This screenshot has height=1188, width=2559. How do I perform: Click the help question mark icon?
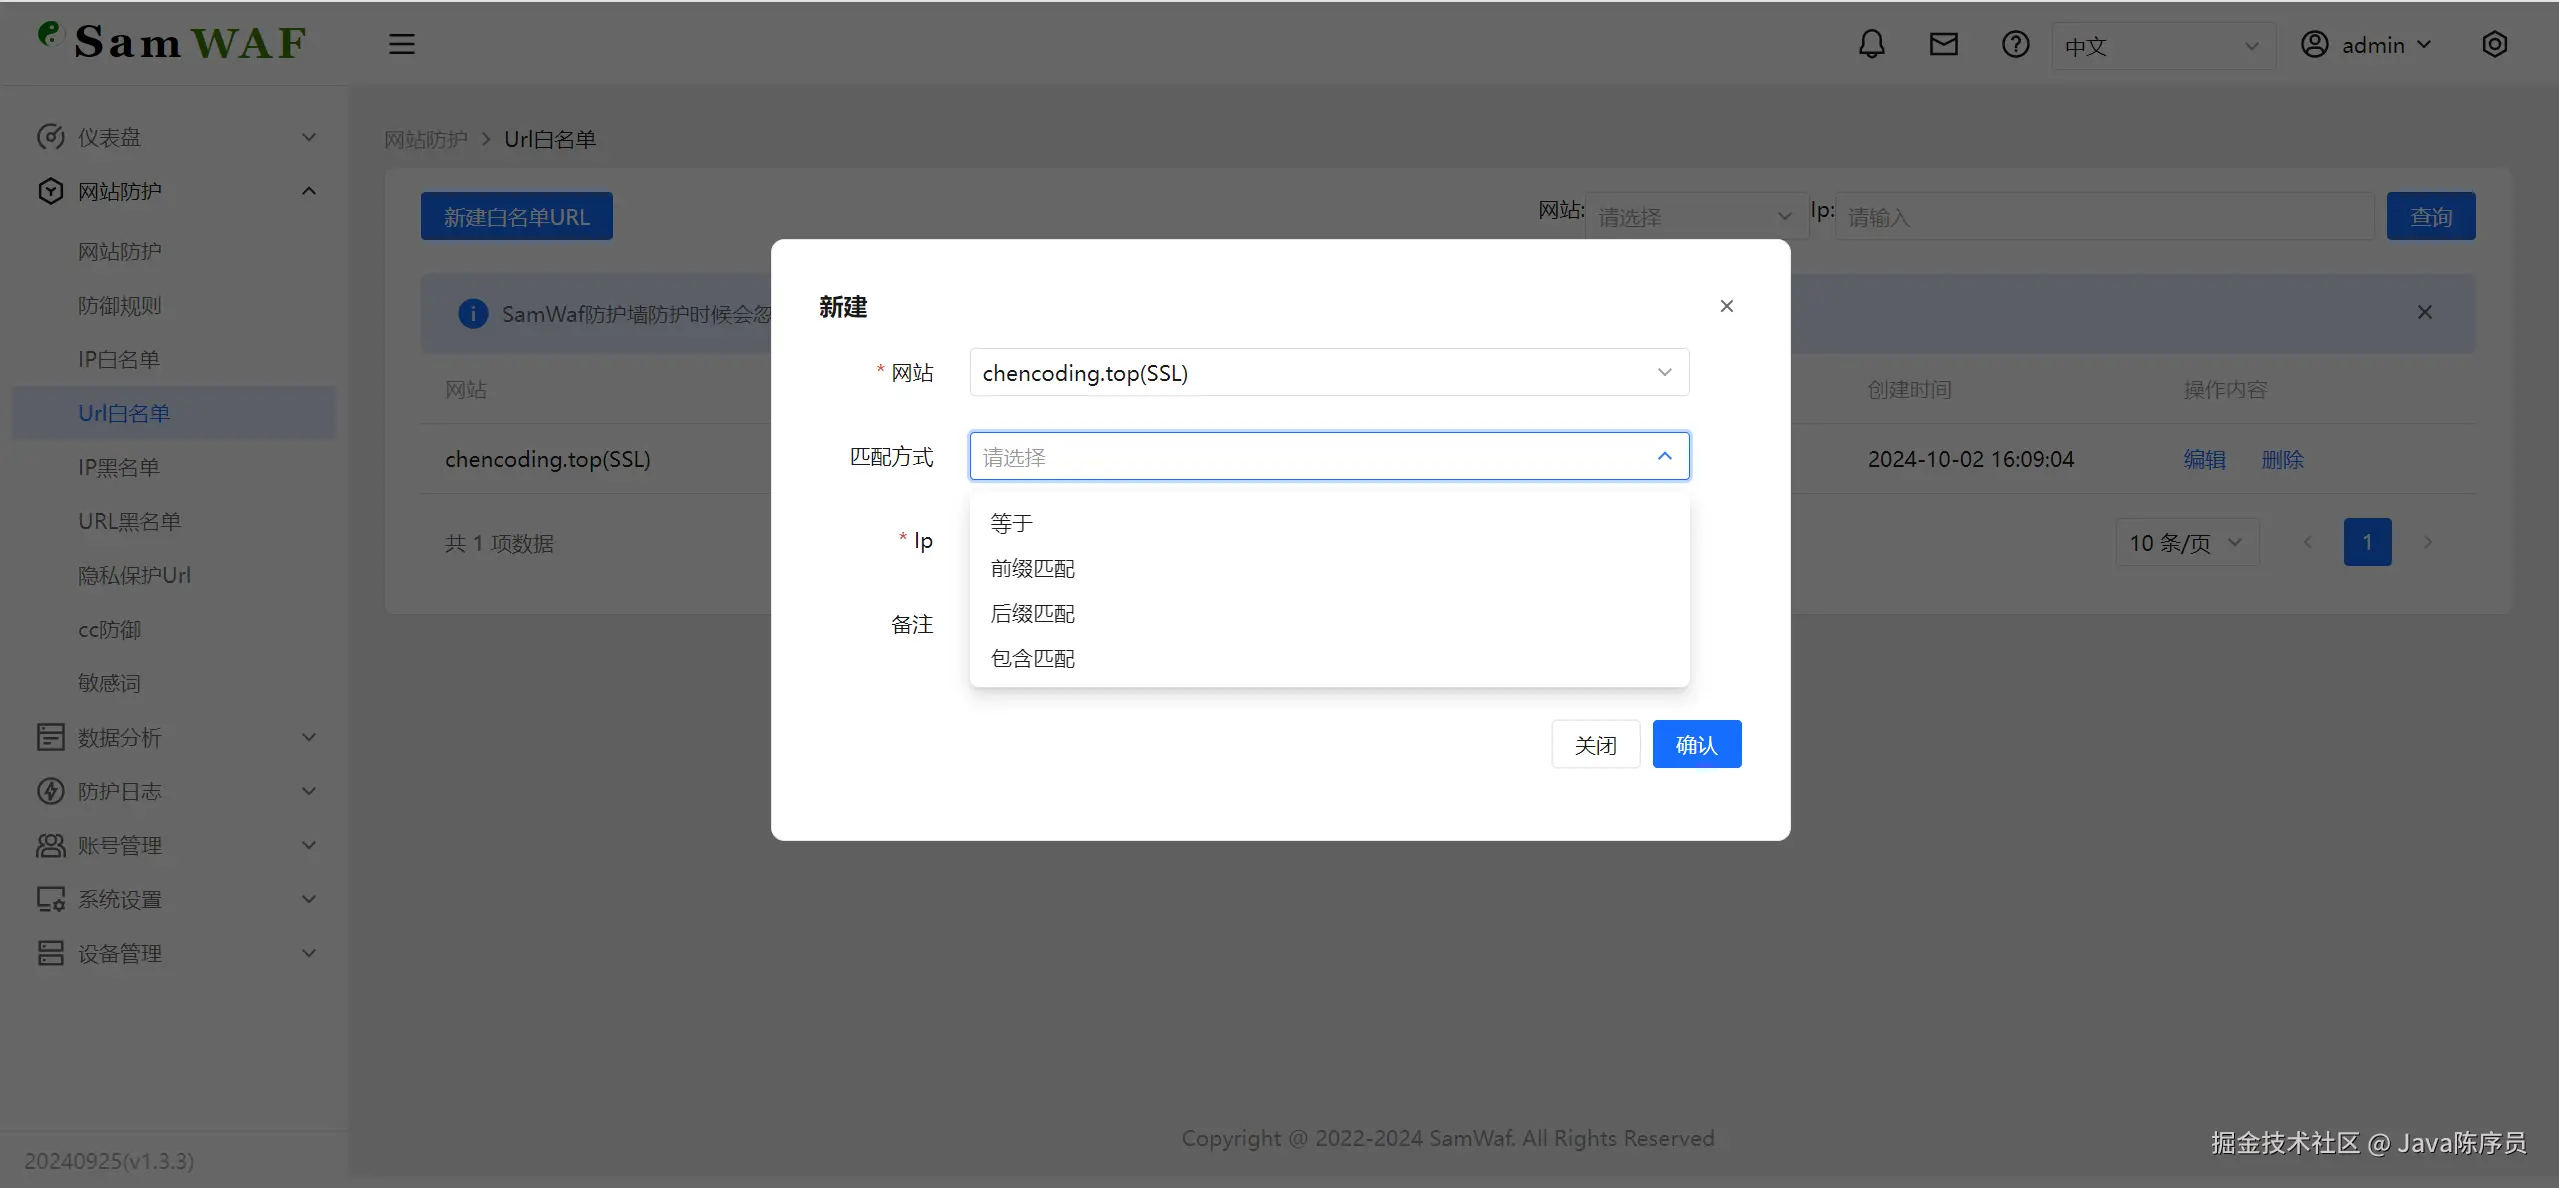coord(2015,45)
